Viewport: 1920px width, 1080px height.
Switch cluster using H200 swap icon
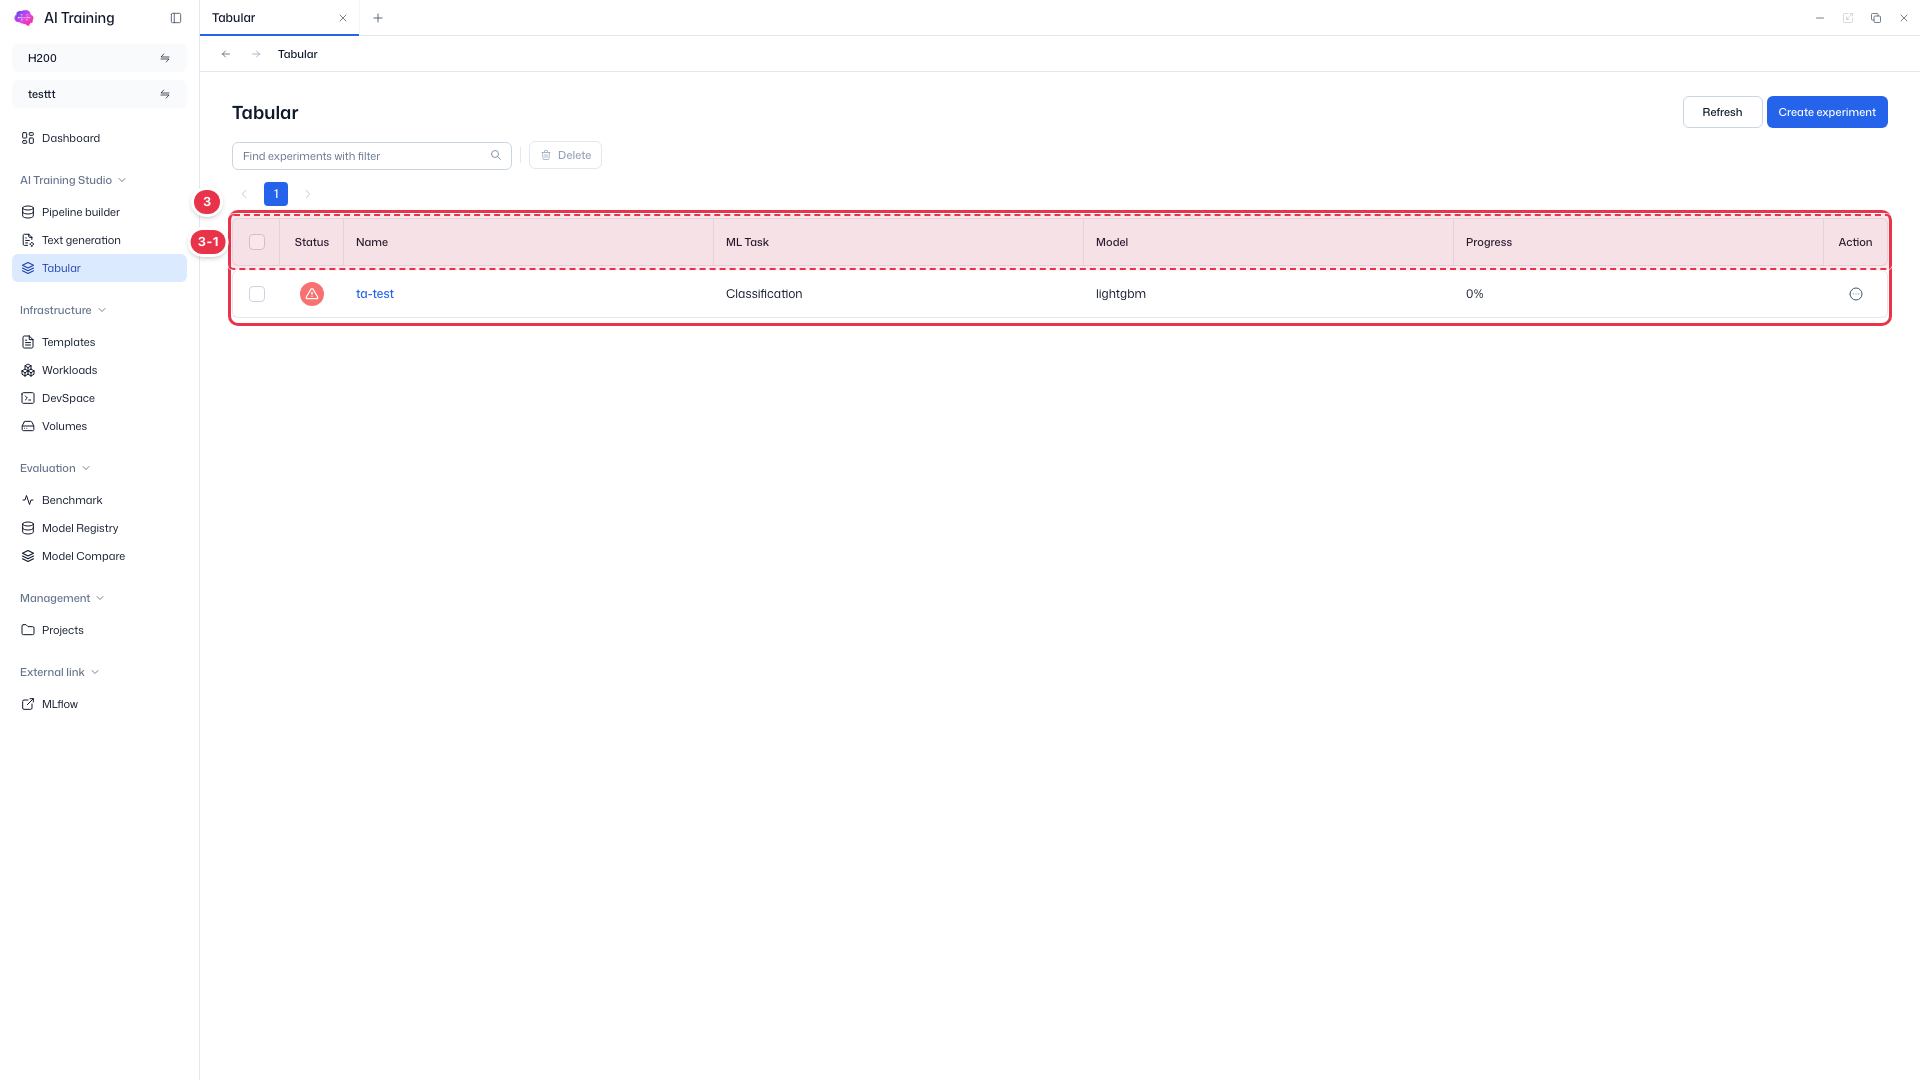point(165,58)
